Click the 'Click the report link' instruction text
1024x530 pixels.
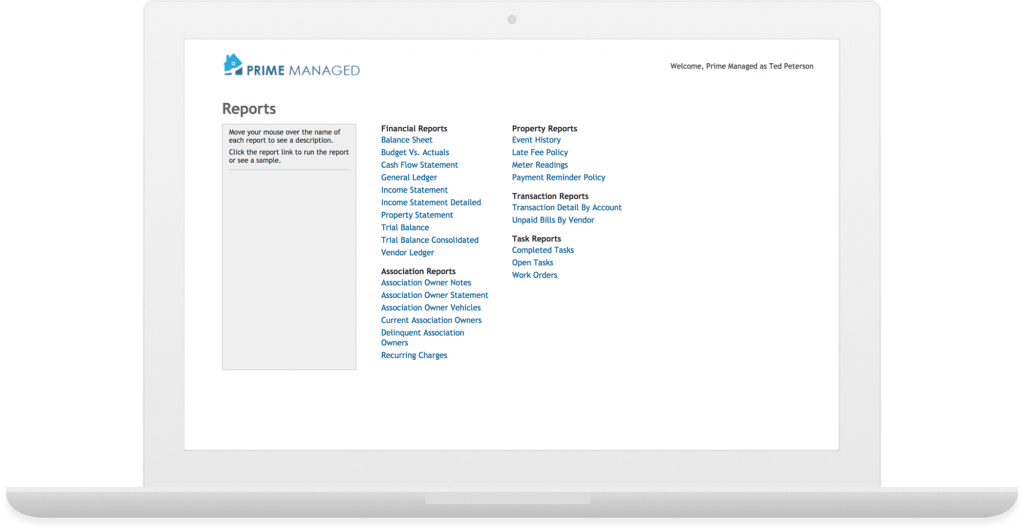click(289, 156)
